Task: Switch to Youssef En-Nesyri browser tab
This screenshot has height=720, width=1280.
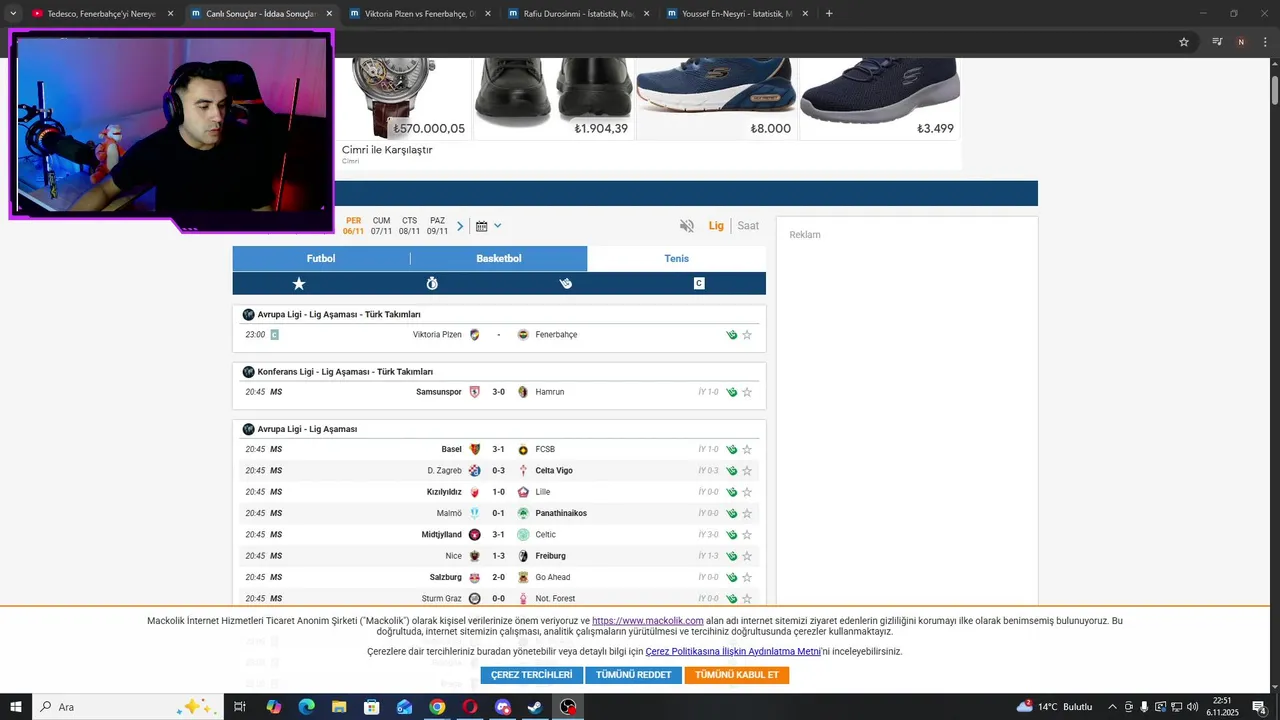Action: click(x=736, y=14)
